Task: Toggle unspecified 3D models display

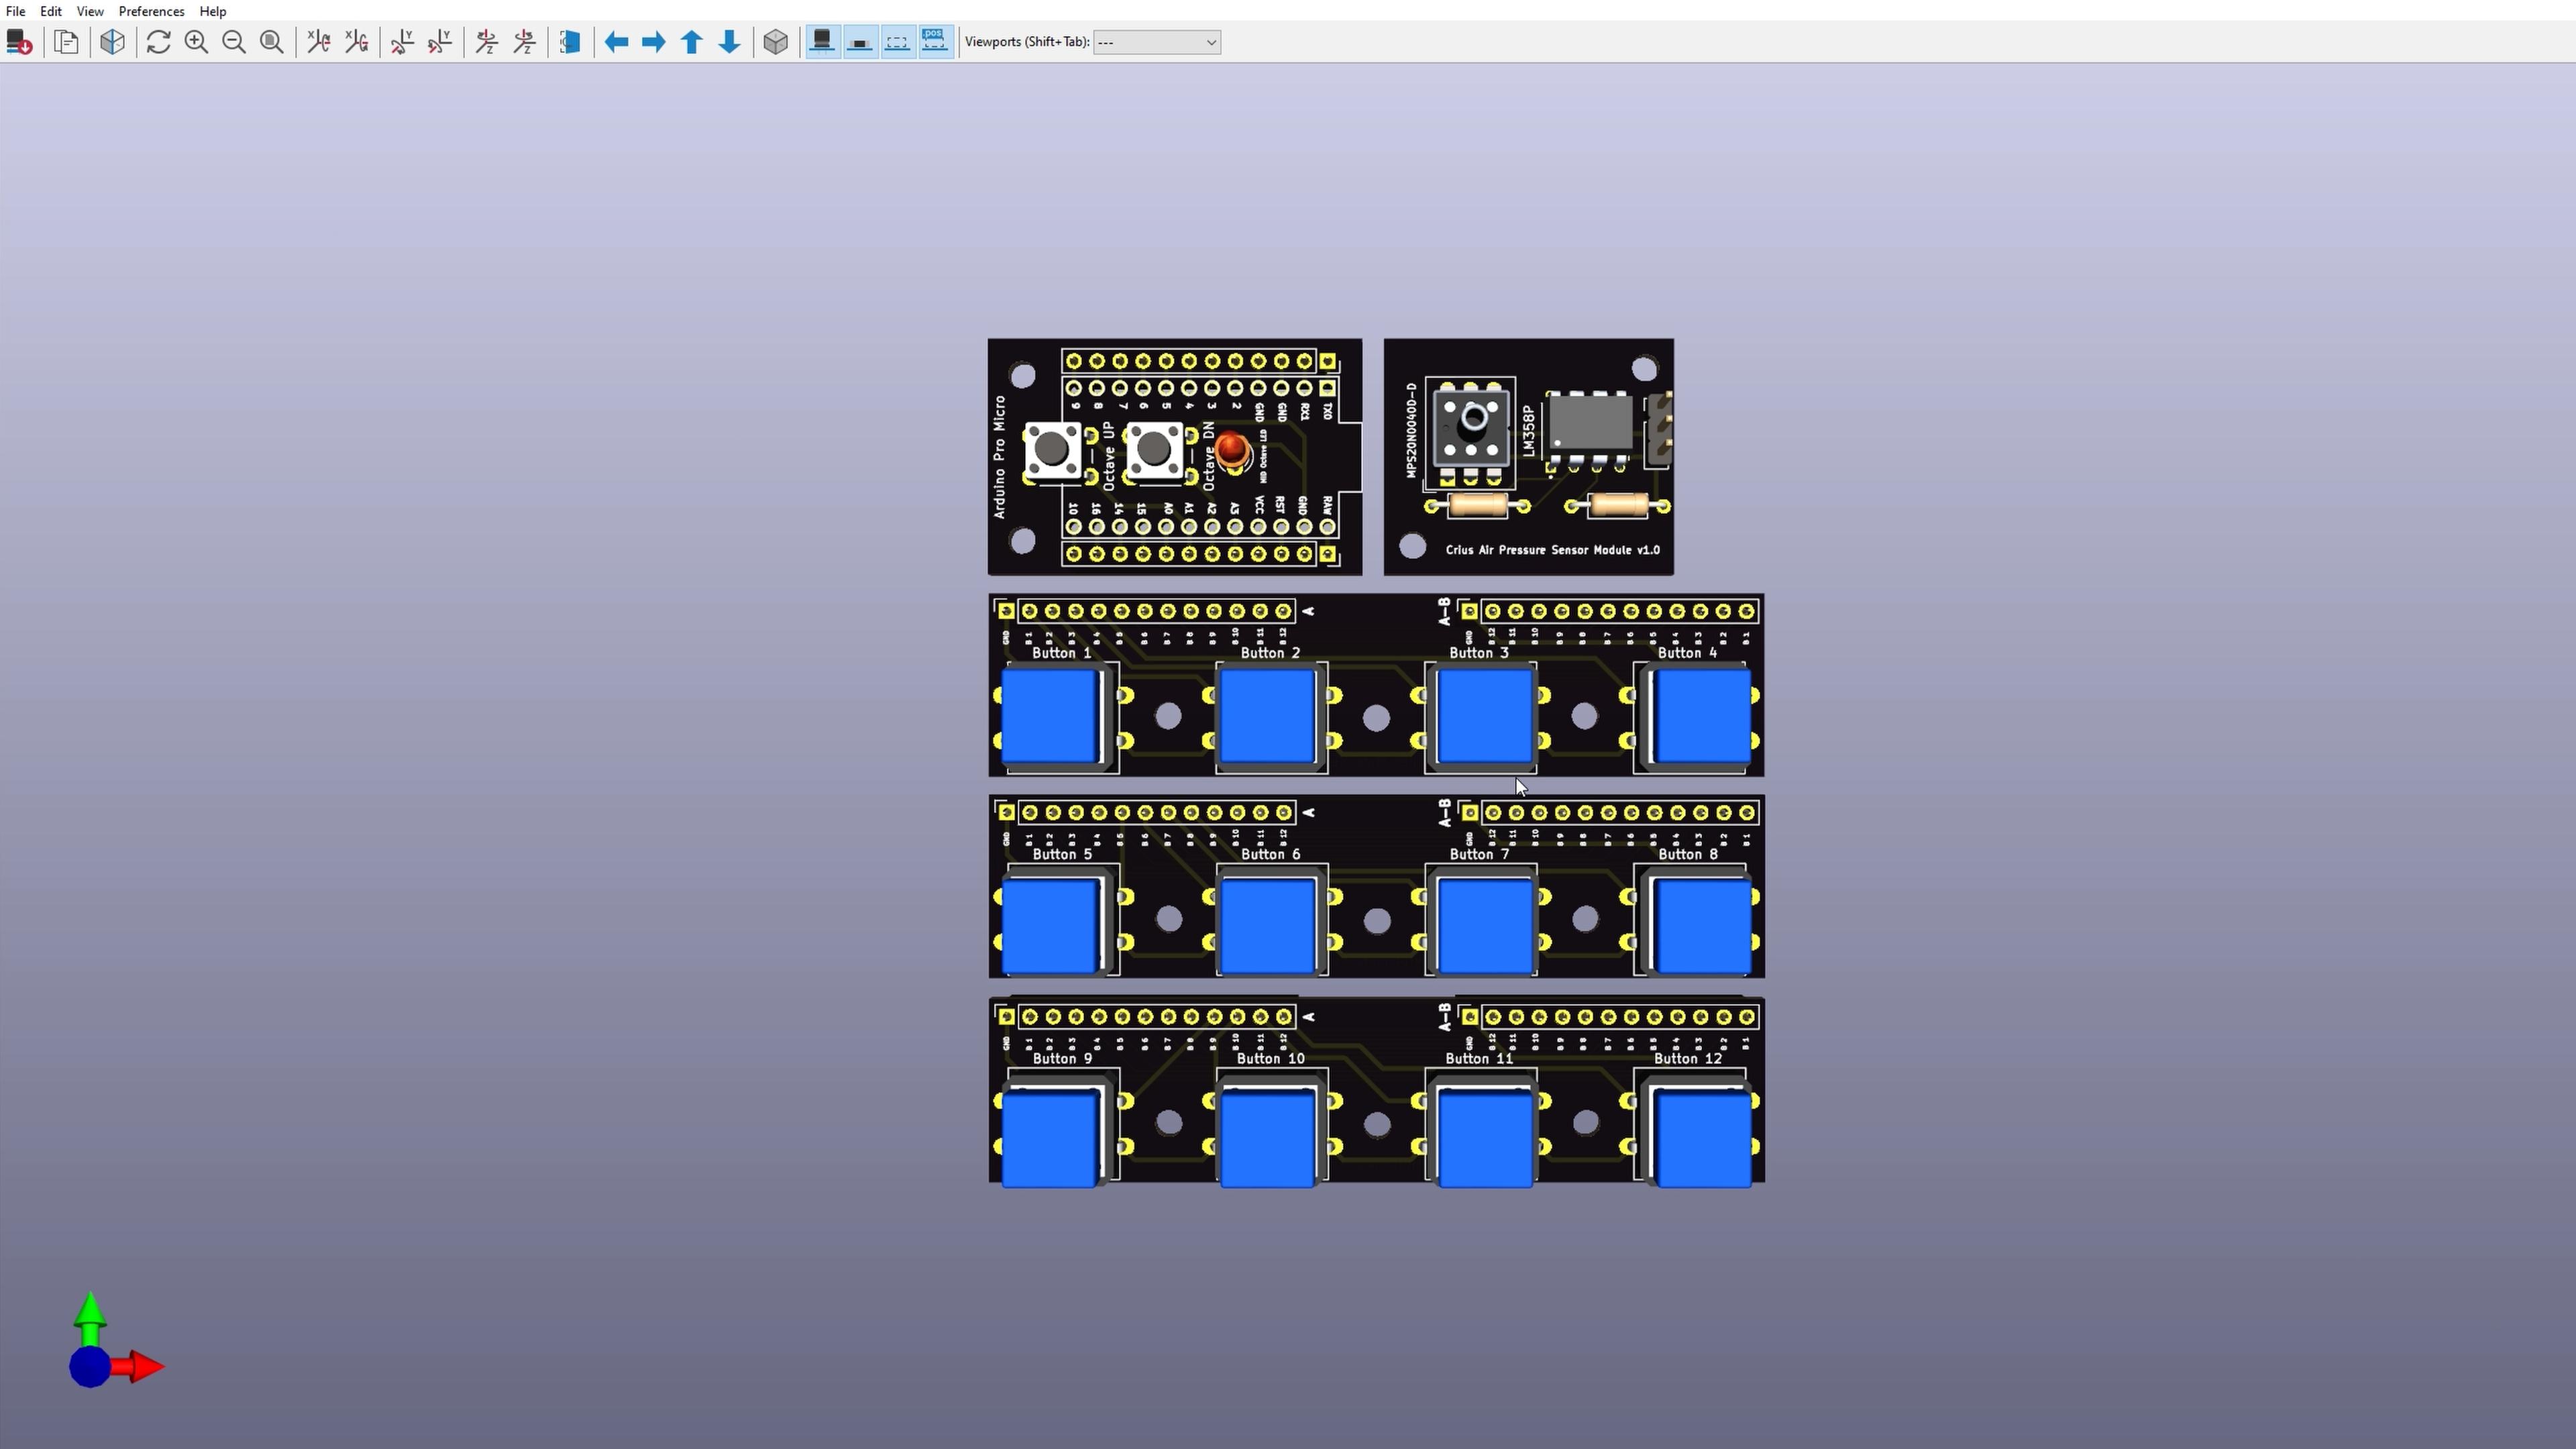Action: pyautogui.click(x=898, y=42)
